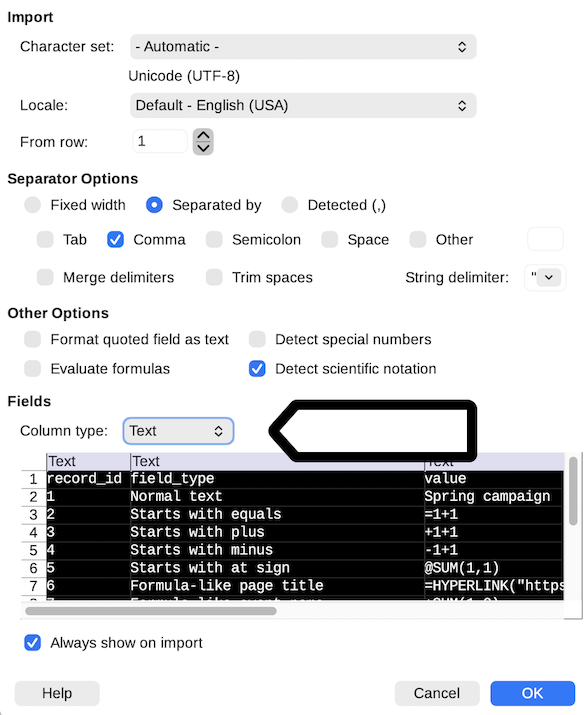The width and height of the screenshot is (588, 715).
Task: Click the Other separator text field
Action: coord(545,239)
